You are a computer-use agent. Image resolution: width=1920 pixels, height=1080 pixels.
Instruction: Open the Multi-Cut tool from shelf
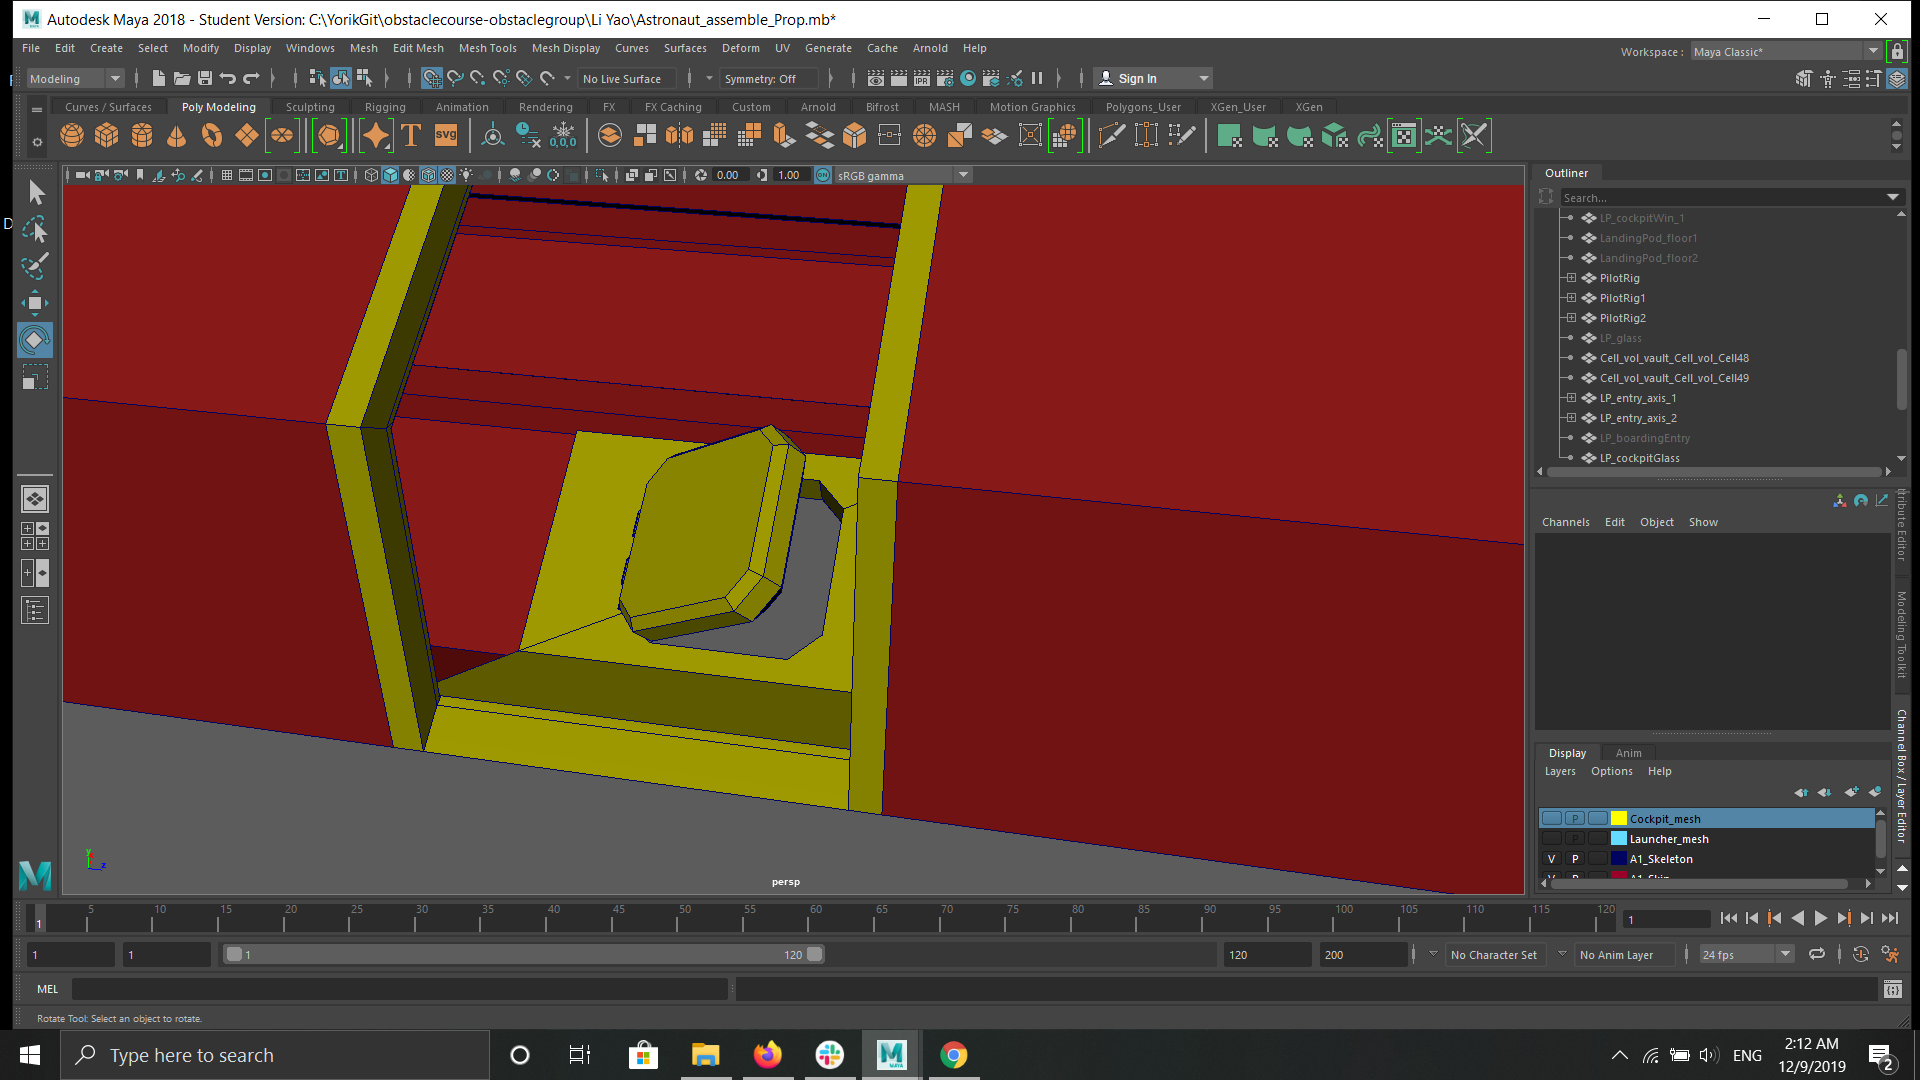[x=1111, y=135]
